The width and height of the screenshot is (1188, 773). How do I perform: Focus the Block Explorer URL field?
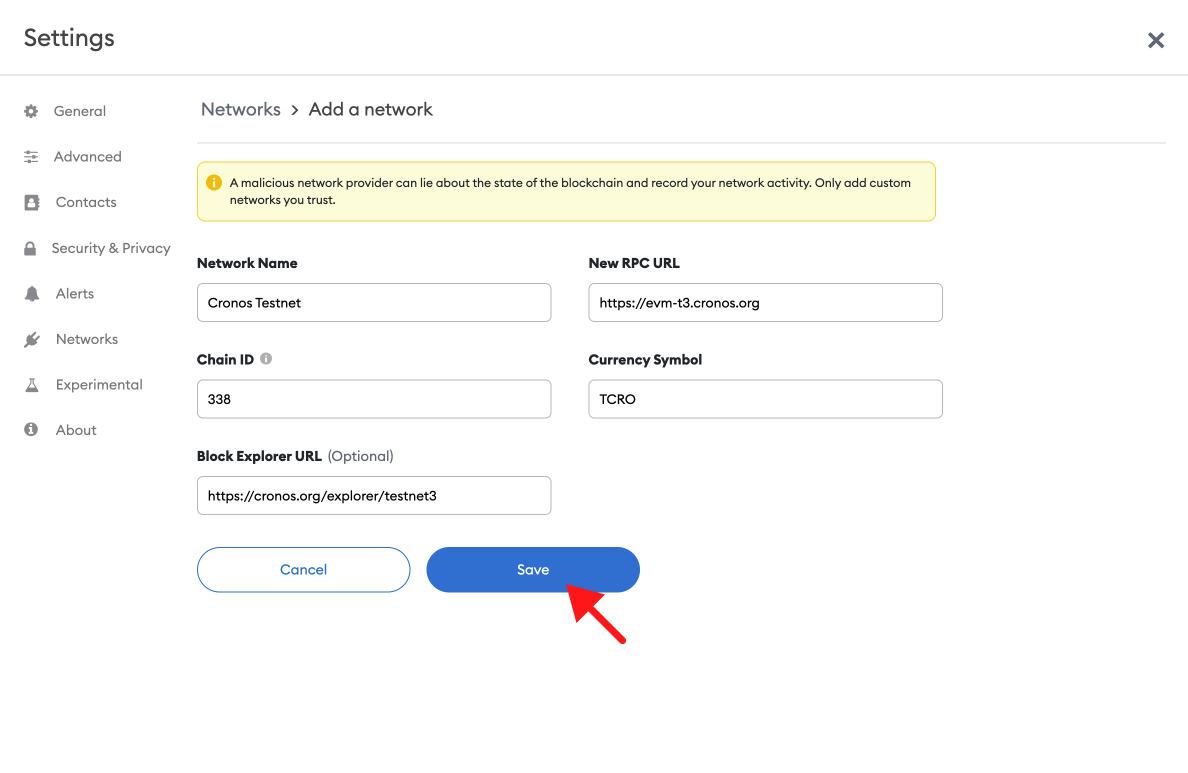coord(374,496)
